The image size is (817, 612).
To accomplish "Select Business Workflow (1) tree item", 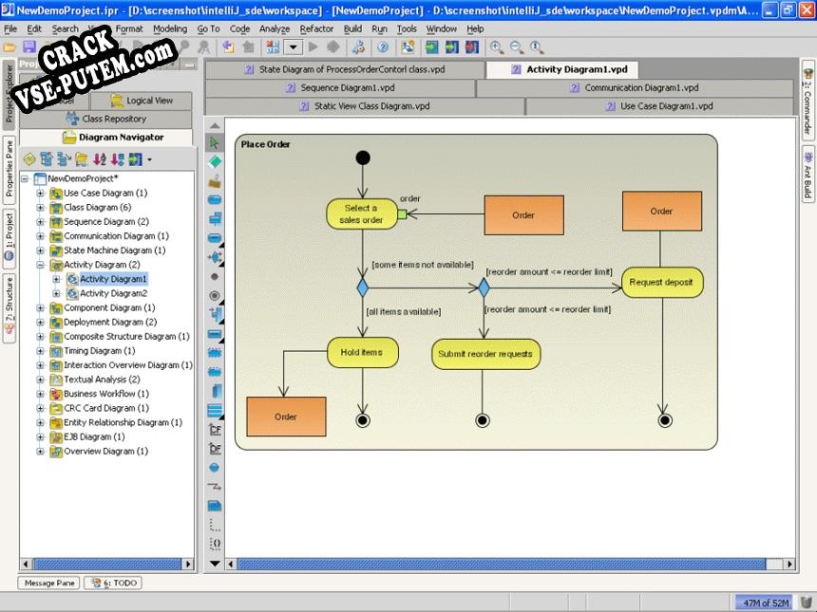I will pos(106,394).
